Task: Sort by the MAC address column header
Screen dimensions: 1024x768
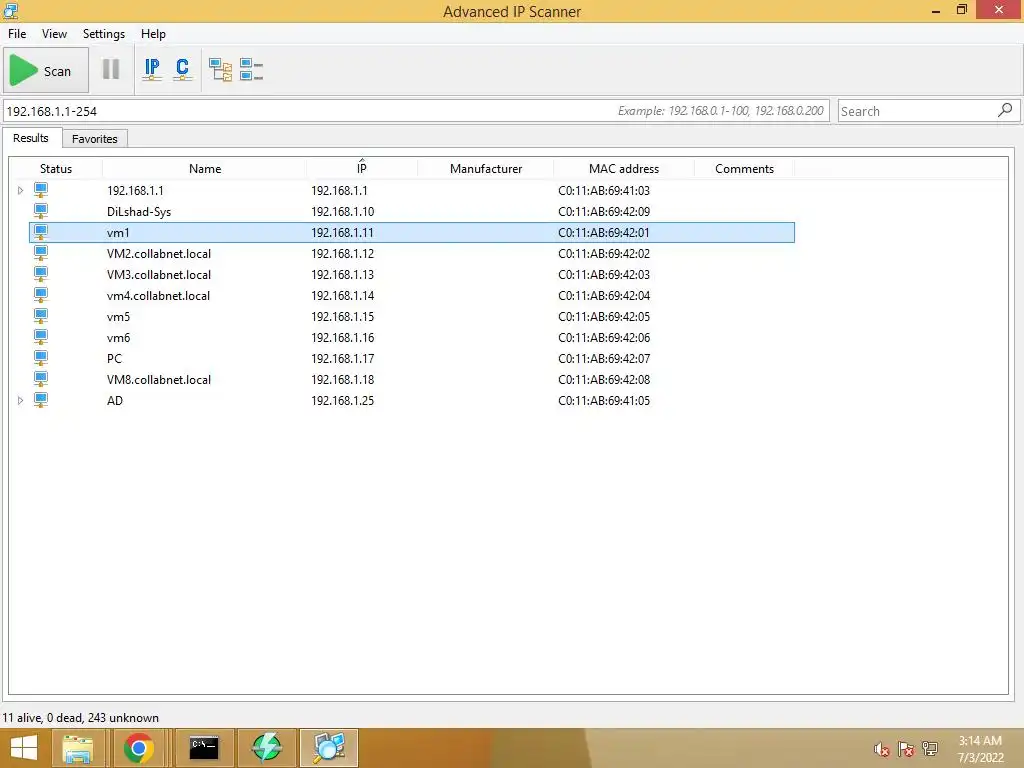Action: point(624,168)
